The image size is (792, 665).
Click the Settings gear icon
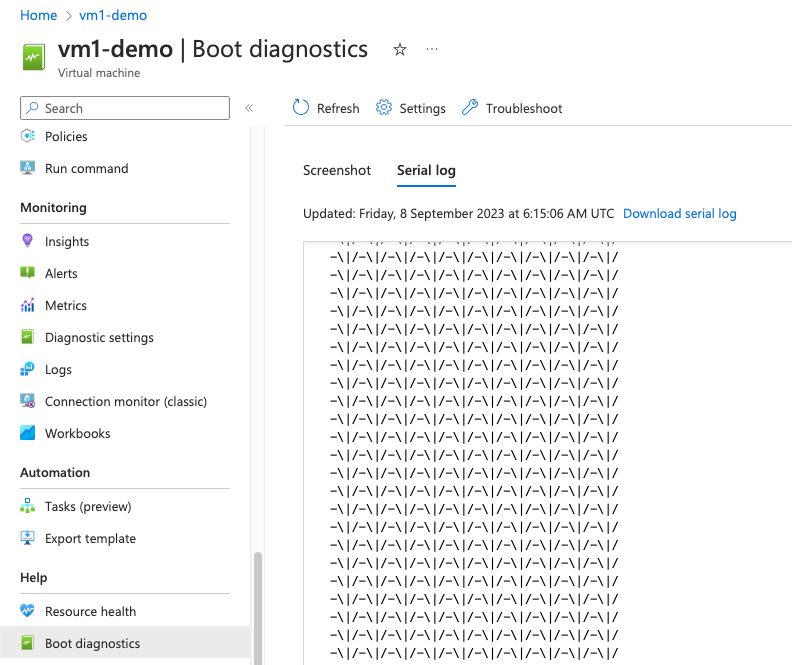tap(384, 108)
